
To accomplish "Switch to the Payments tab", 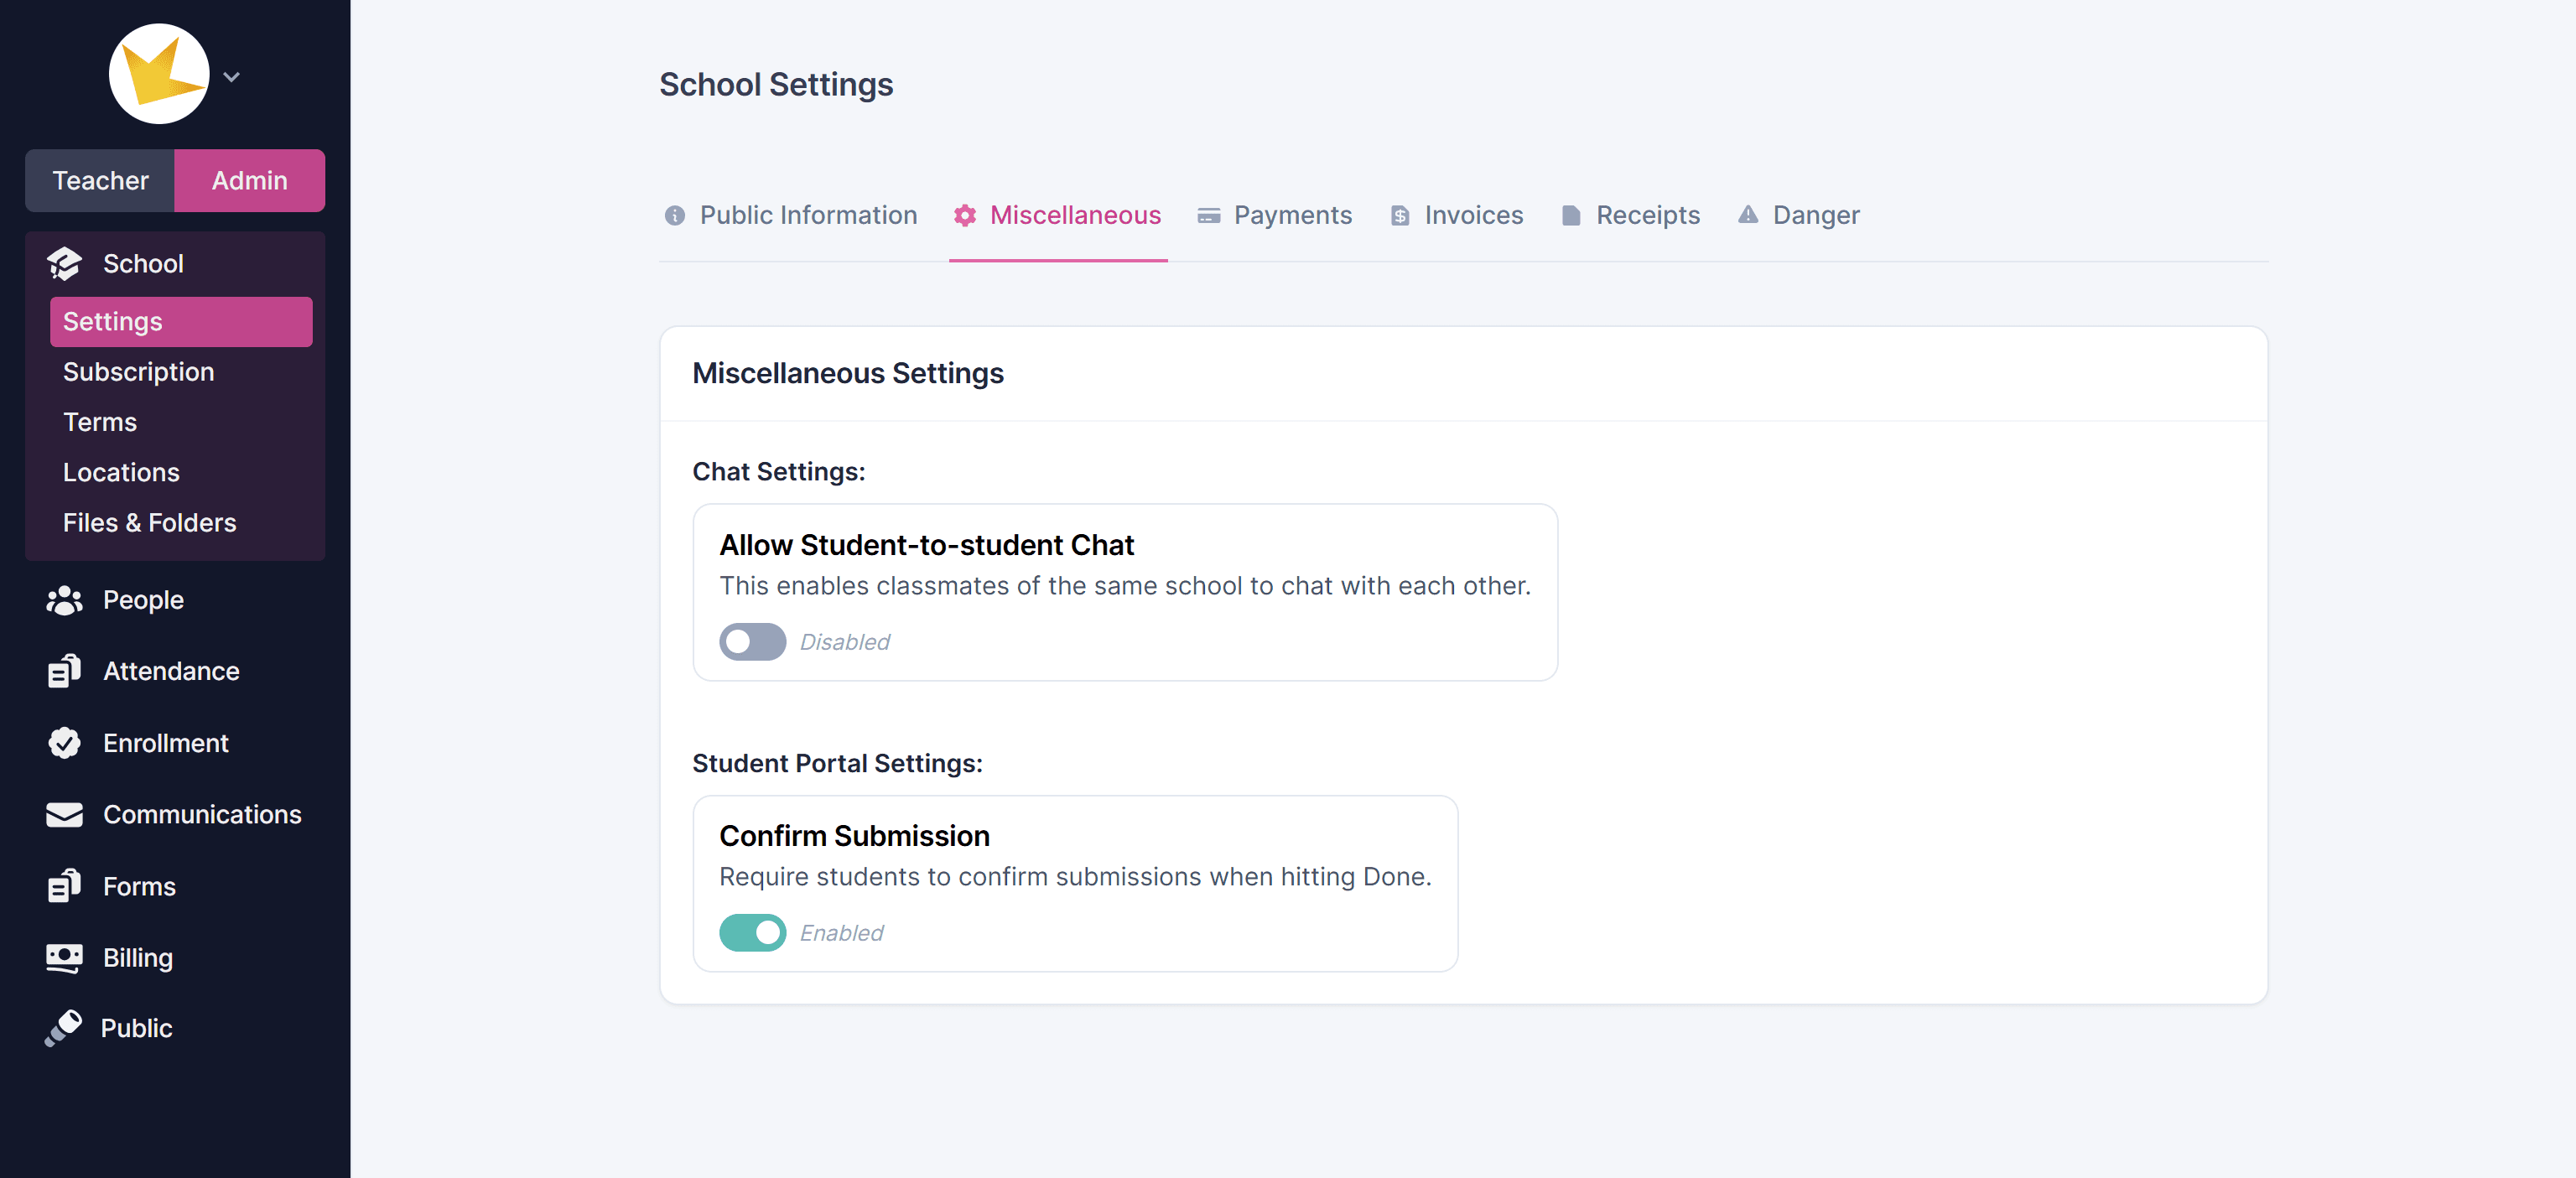I will (1274, 215).
